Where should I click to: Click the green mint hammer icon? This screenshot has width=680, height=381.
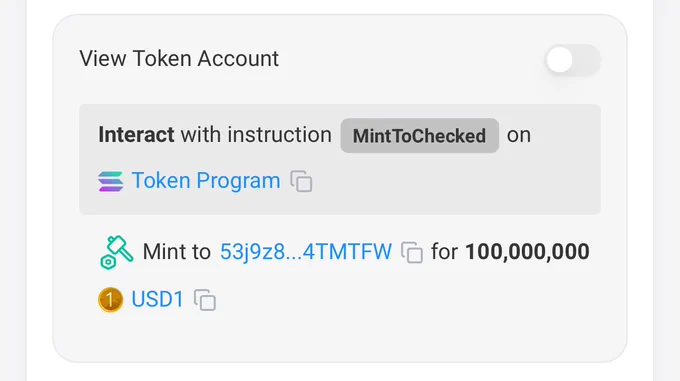[x=116, y=252]
